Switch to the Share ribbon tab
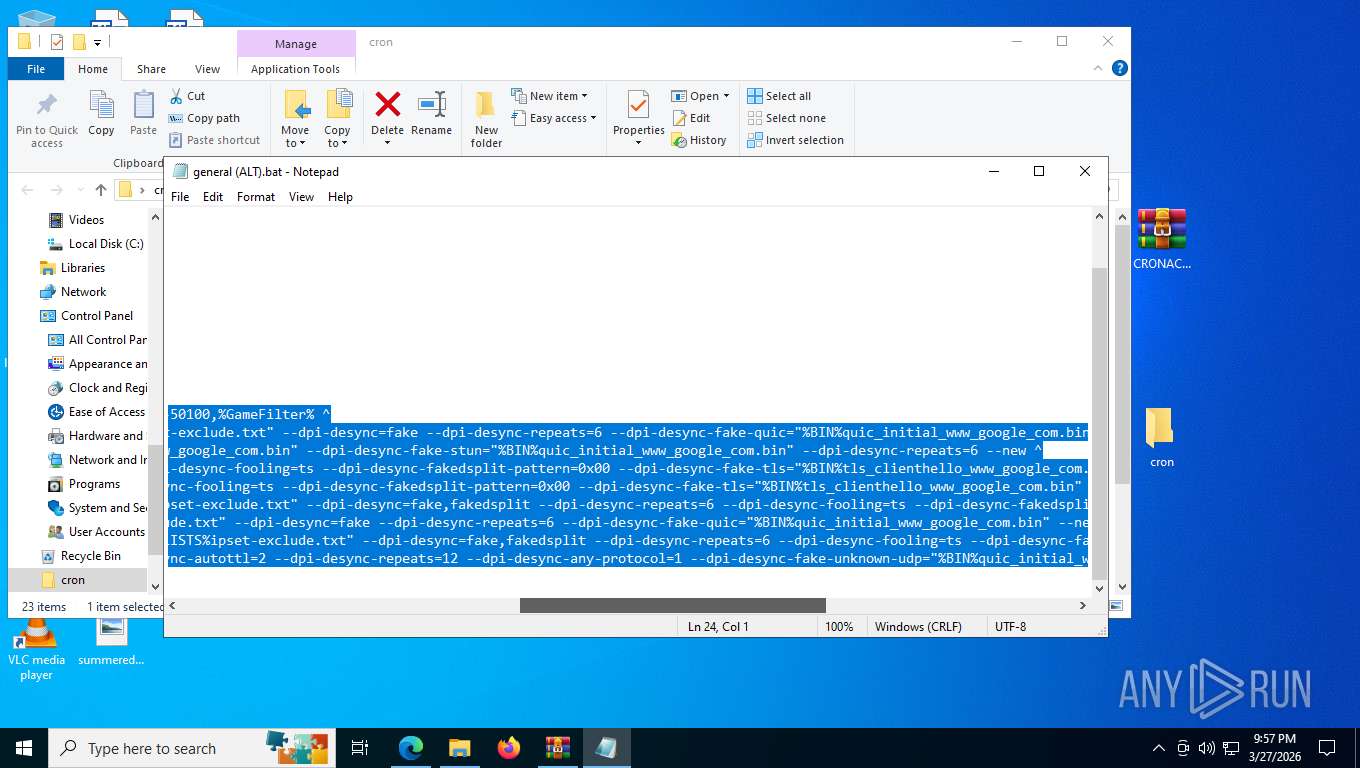The image size is (1360, 768). click(152, 69)
